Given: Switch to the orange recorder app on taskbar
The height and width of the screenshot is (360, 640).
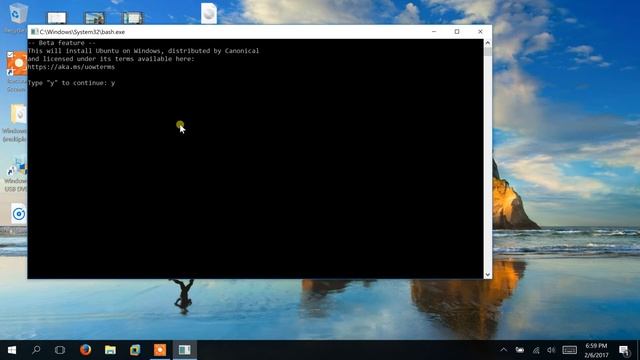Looking at the screenshot, I should tap(160, 350).
